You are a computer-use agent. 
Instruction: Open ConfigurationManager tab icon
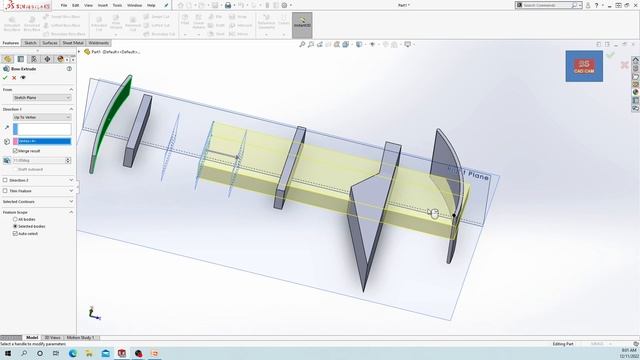34,59
